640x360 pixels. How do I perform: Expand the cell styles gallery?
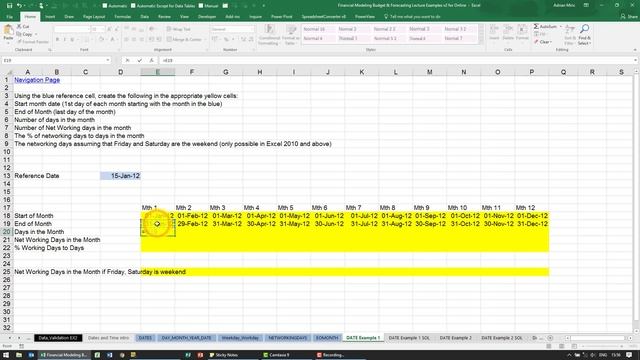coord(481,41)
